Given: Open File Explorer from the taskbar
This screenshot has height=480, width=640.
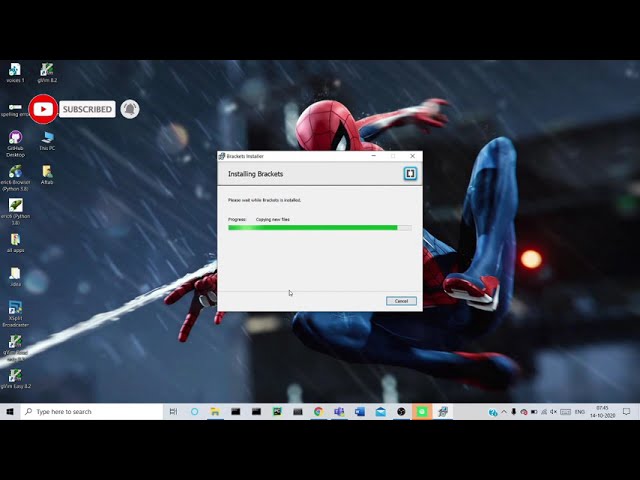Looking at the screenshot, I should tap(215, 411).
